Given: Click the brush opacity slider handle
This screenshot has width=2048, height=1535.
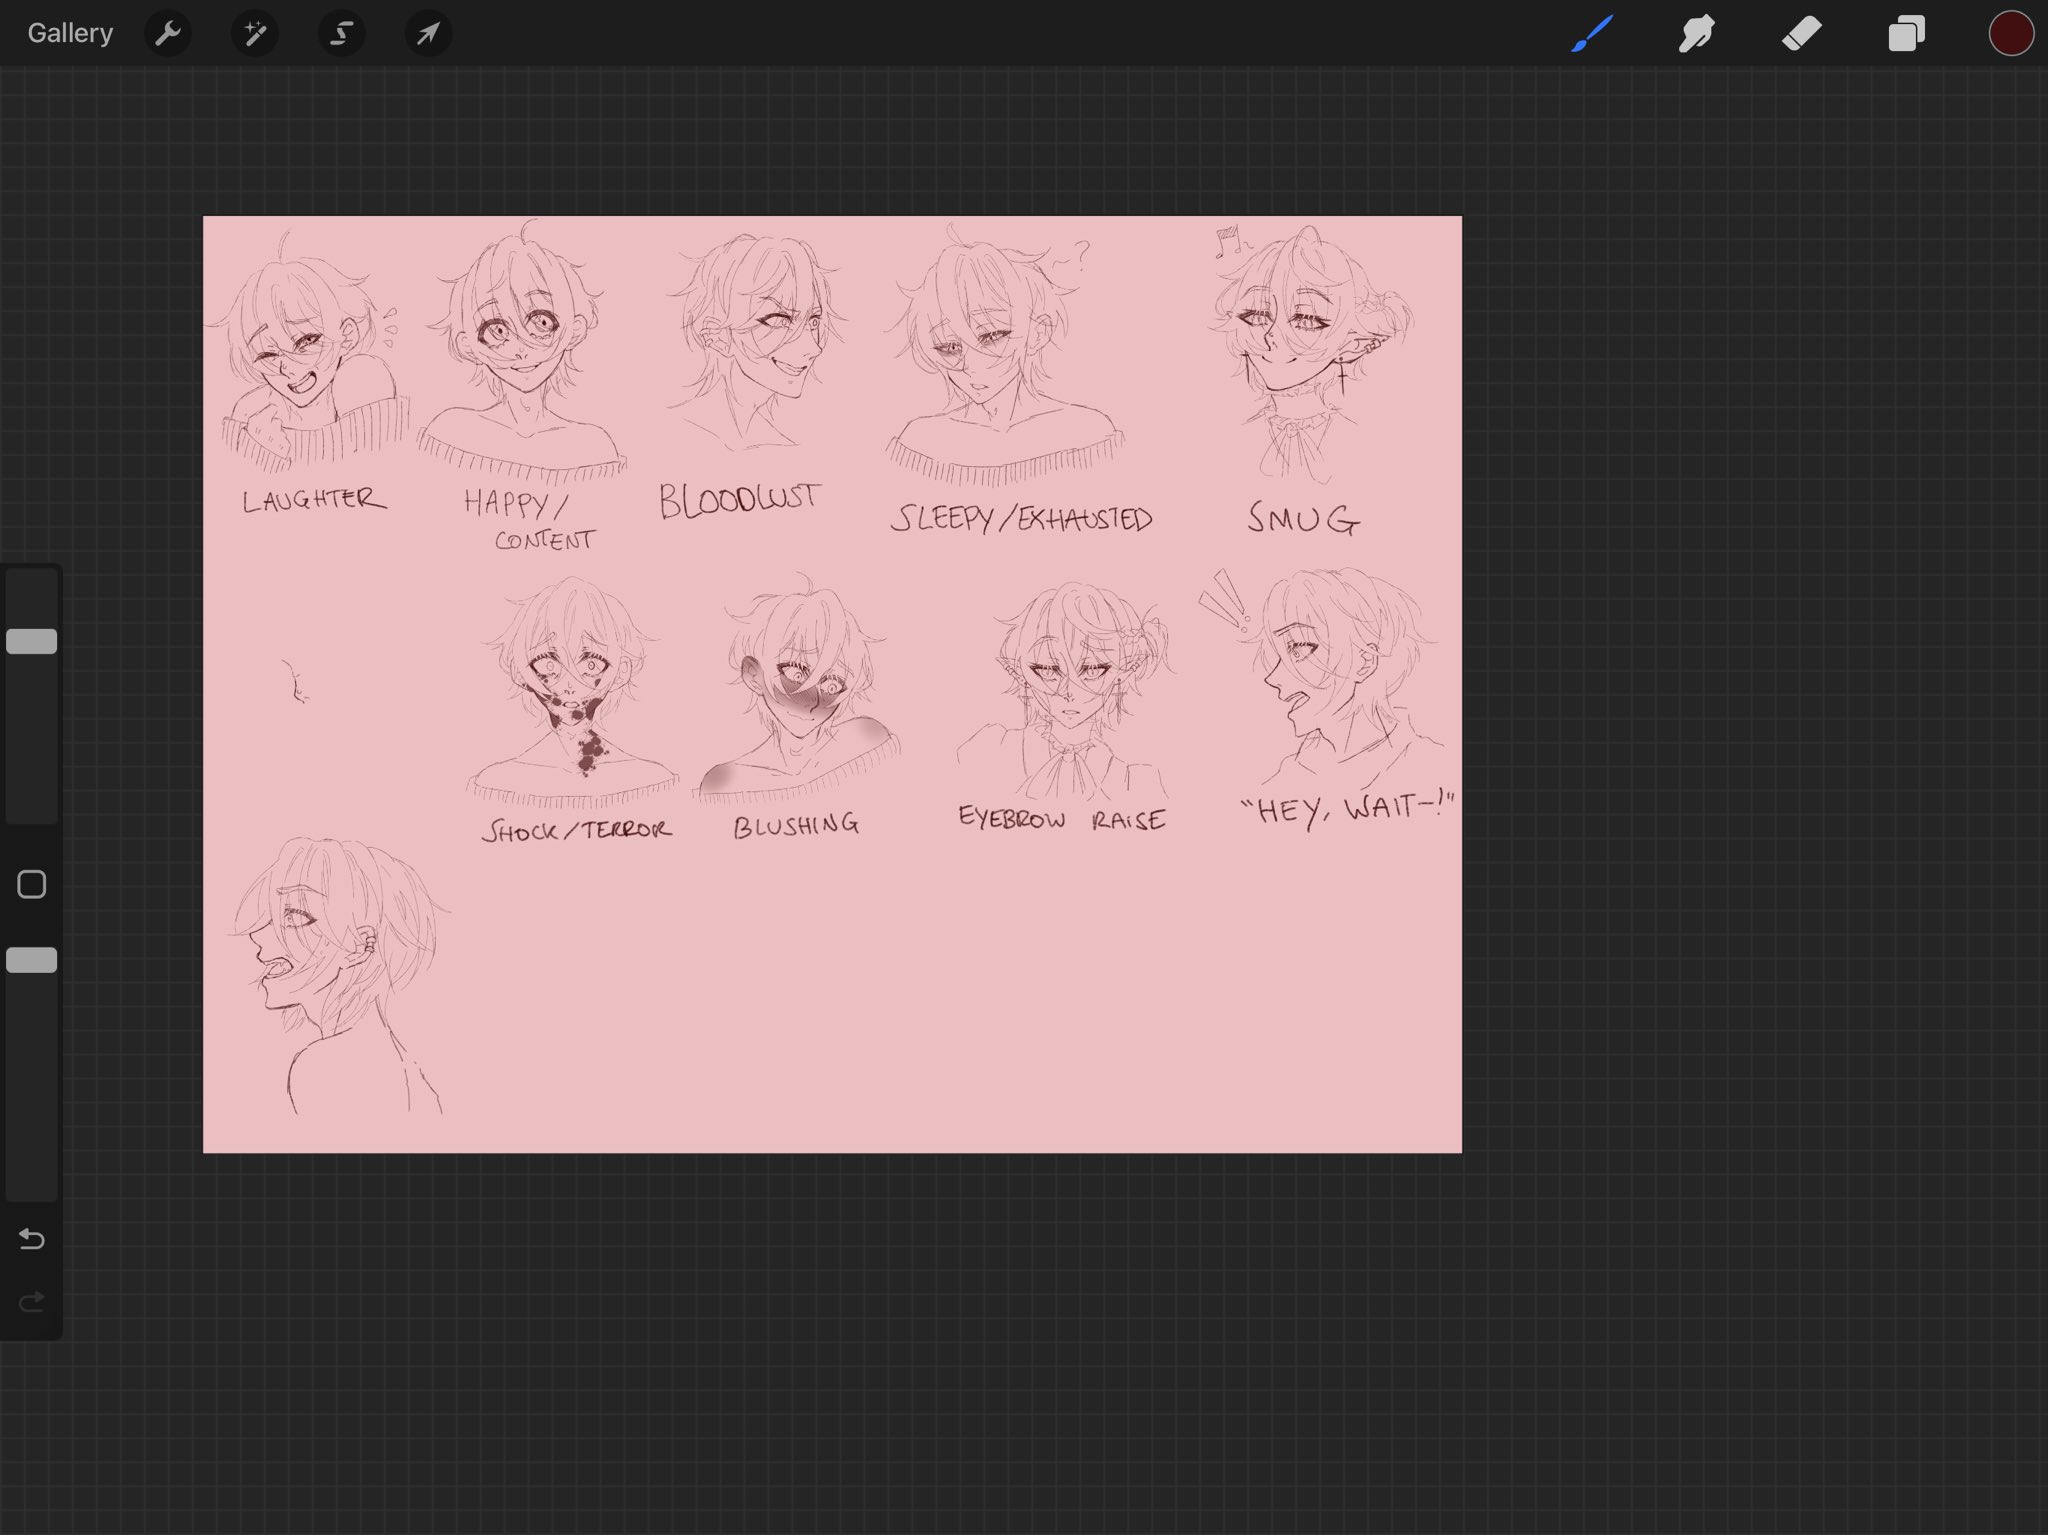Looking at the screenshot, I should pyautogui.click(x=32, y=960).
